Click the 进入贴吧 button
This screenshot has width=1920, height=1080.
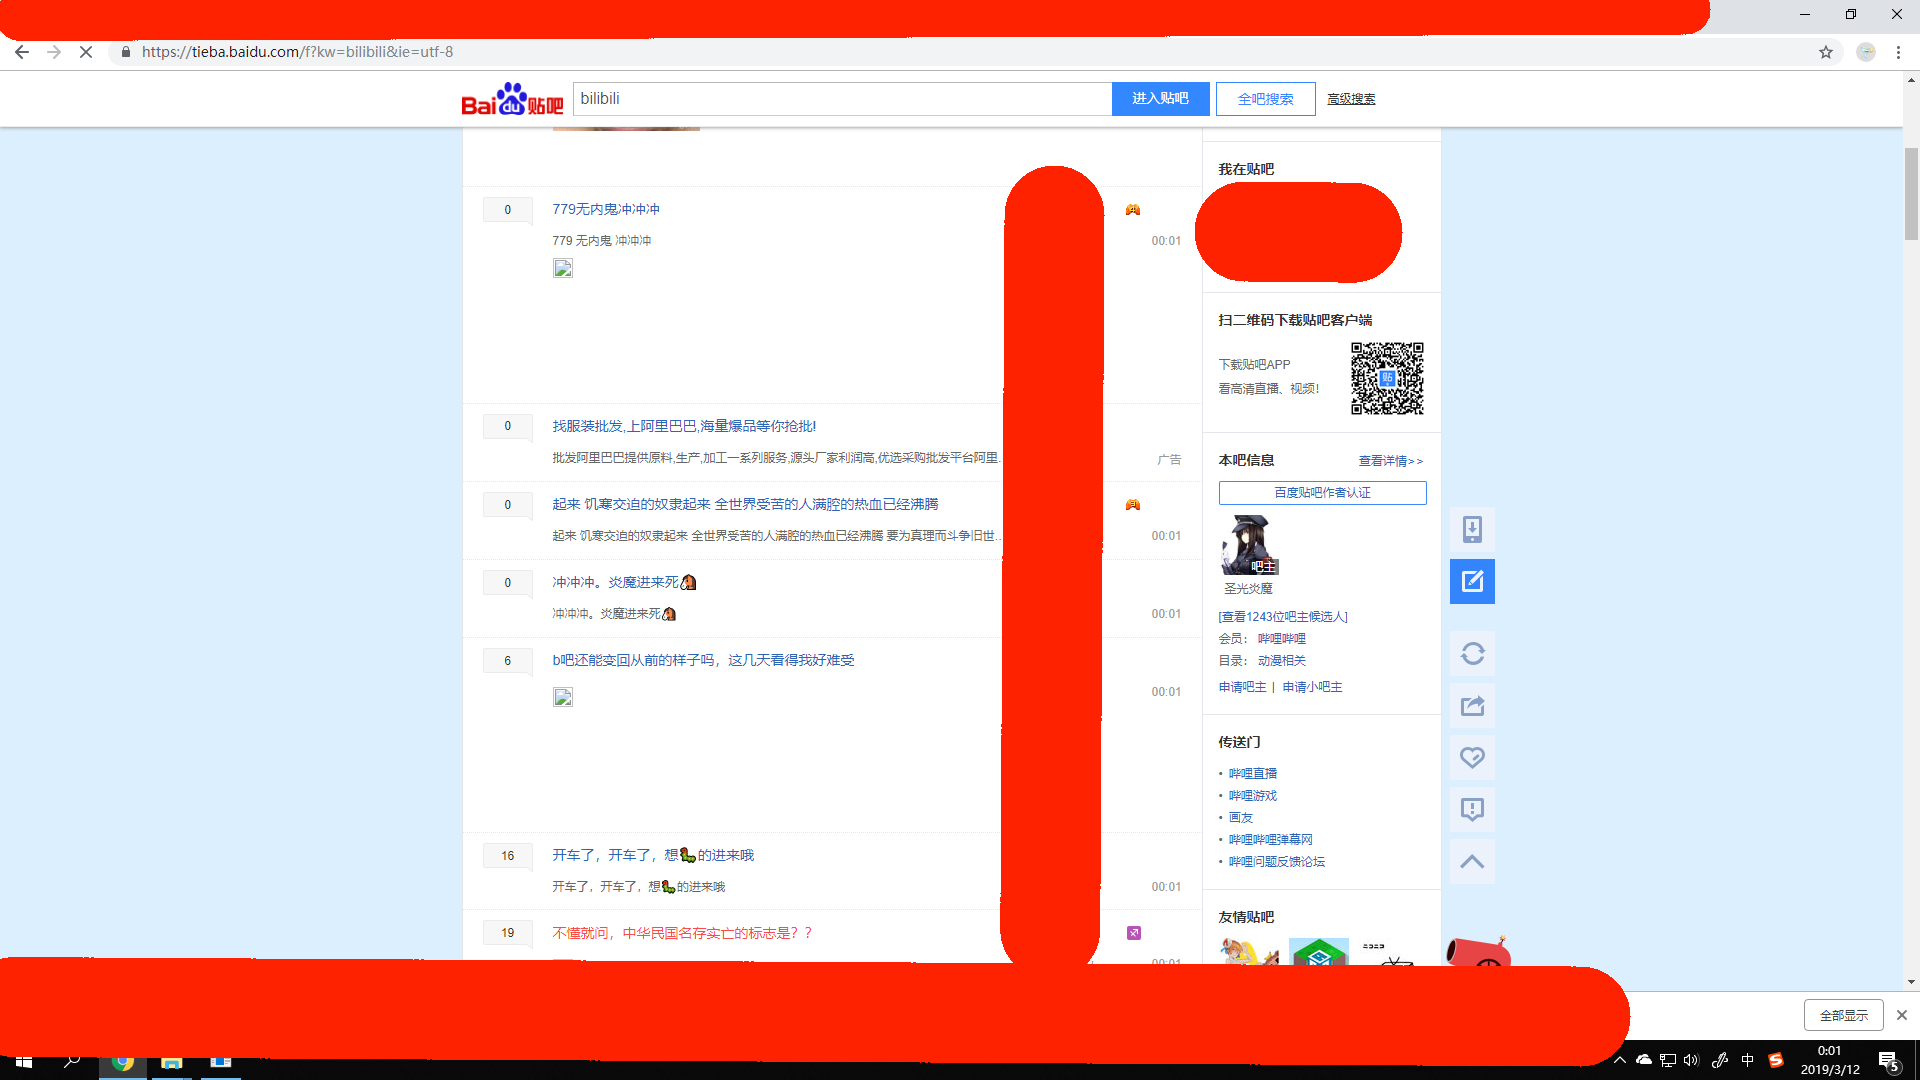pyautogui.click(x=1160, y=98)
